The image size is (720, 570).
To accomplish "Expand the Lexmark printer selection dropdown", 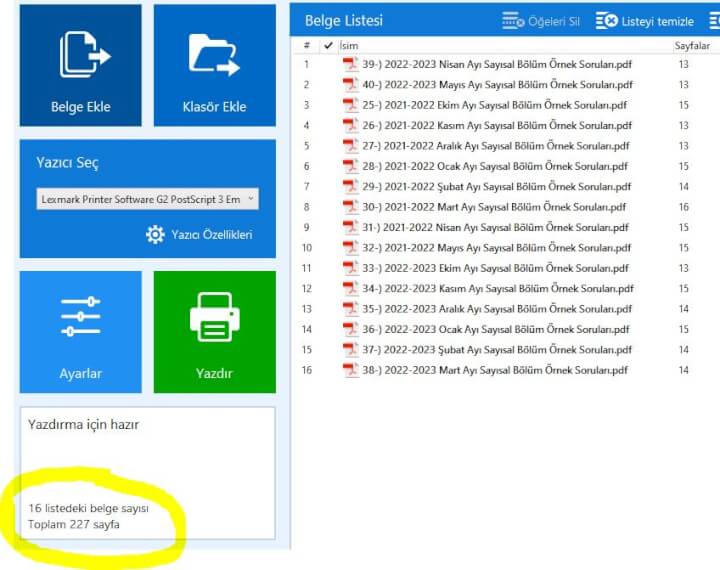I will coord(147,199).
